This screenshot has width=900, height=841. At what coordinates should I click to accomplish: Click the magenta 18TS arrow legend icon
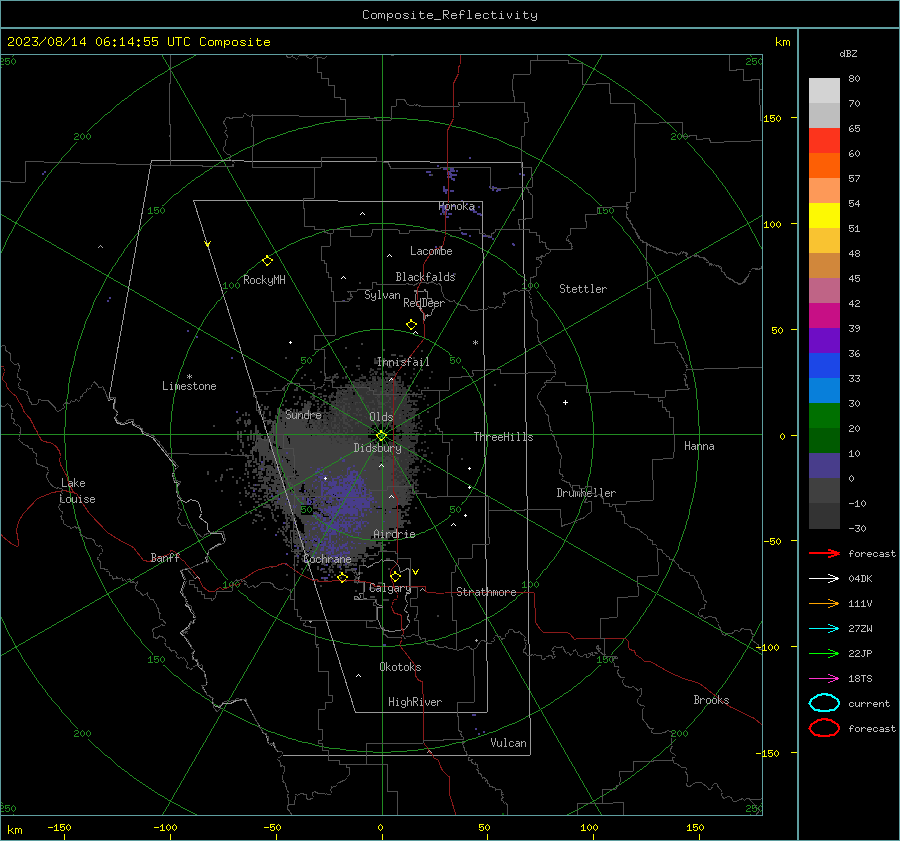click(x=824, y=679)
